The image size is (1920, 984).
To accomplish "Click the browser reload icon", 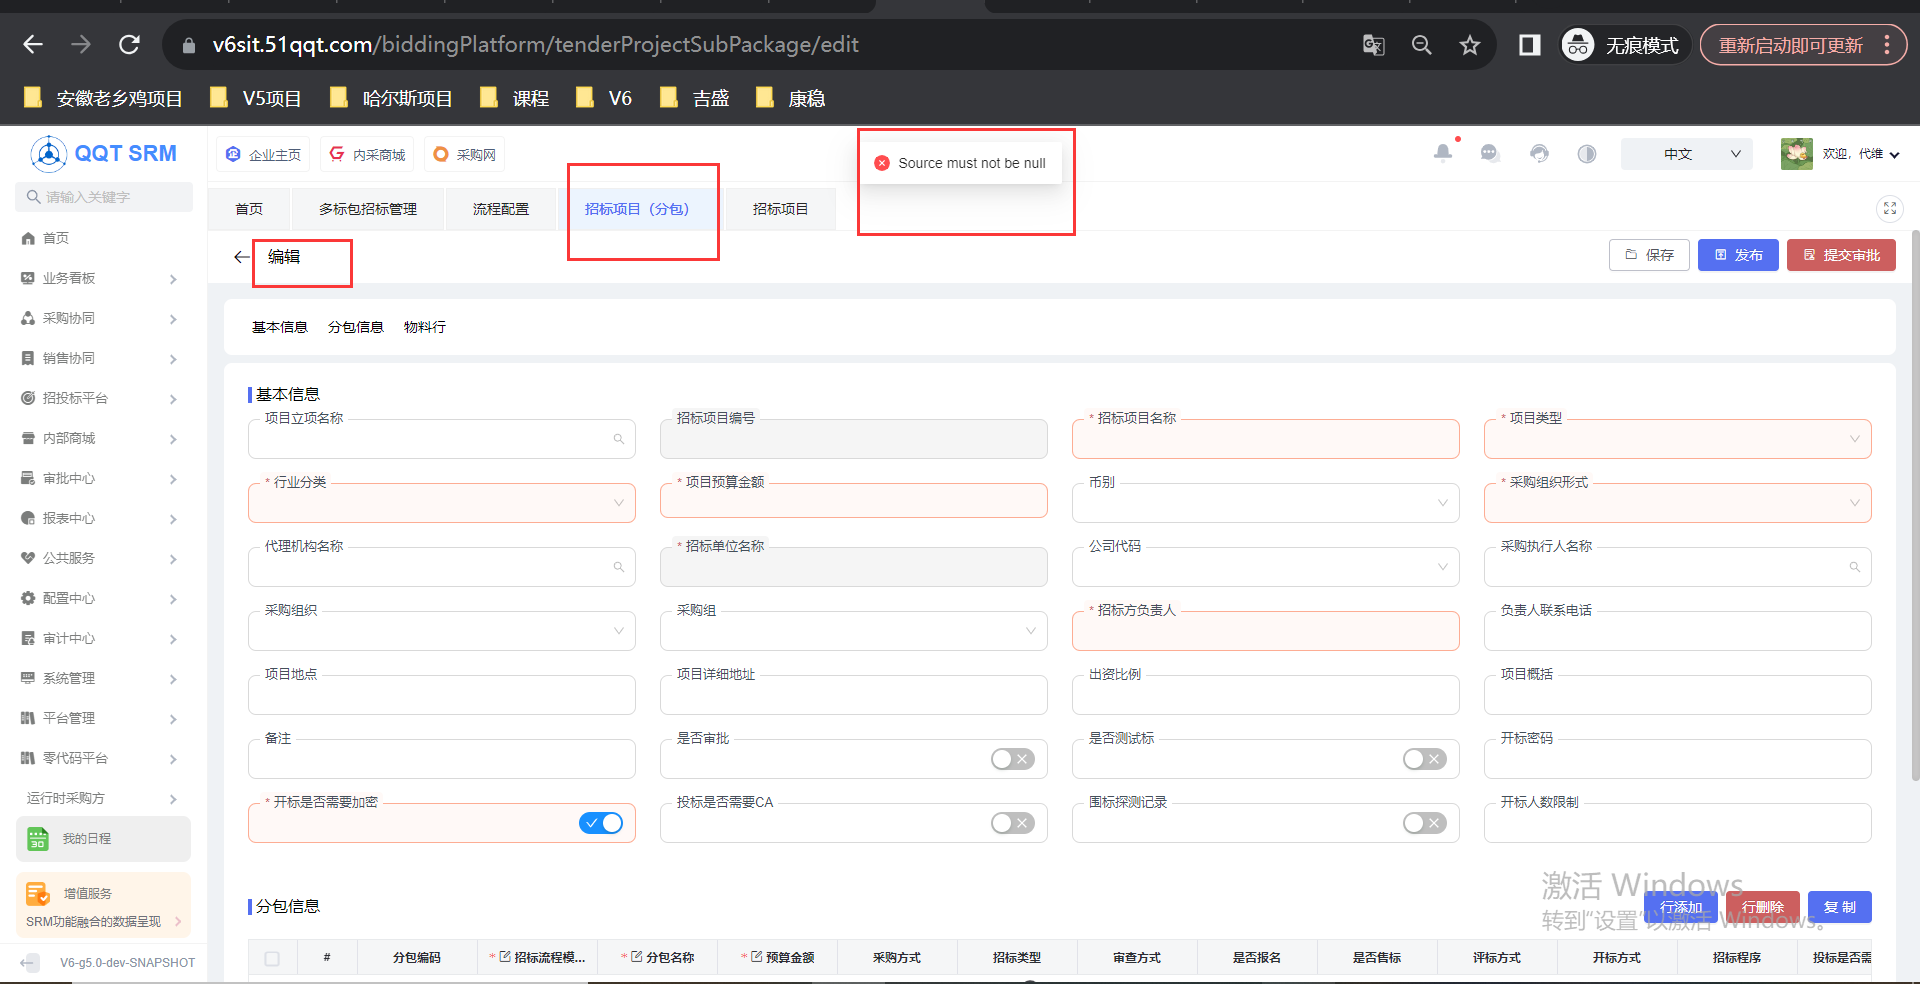I will (129, 45).
